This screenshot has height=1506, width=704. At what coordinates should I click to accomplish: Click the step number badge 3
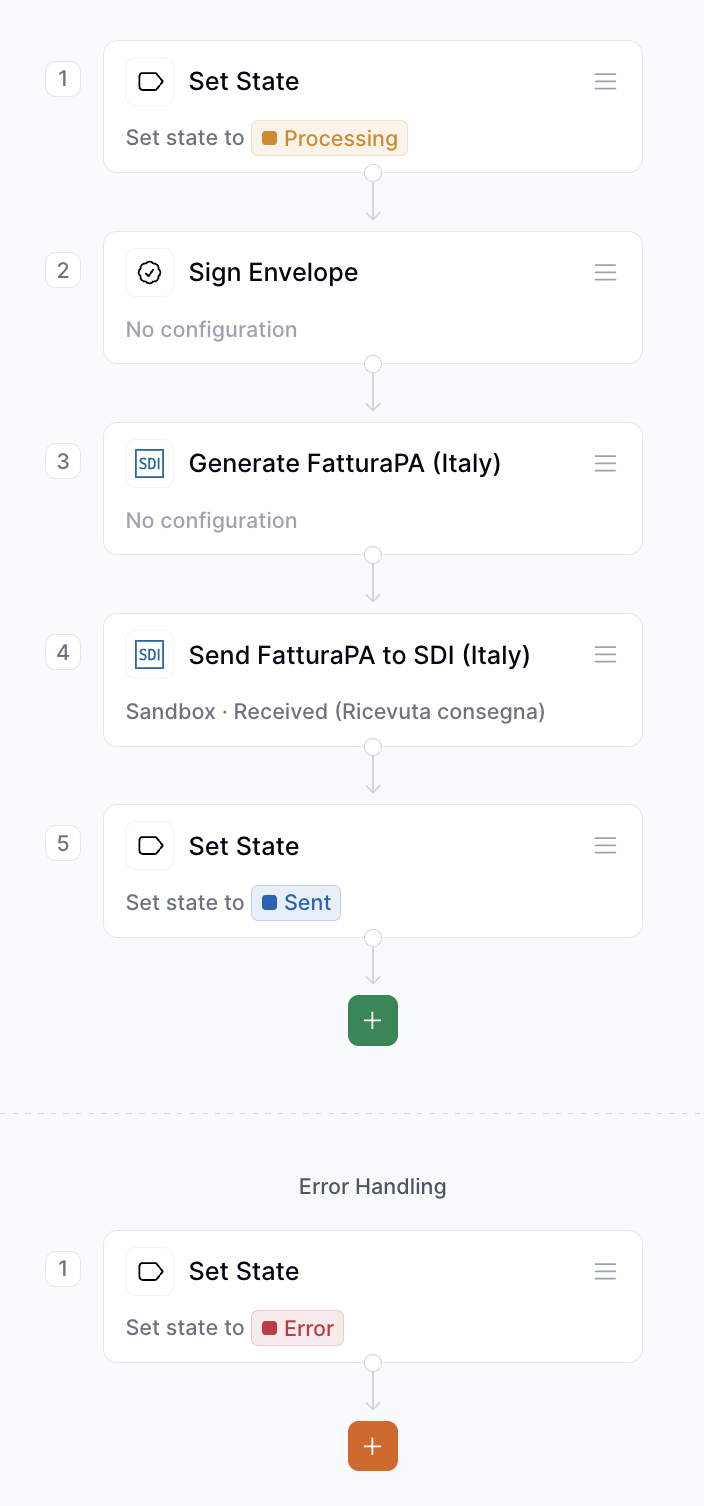click(x=63, y=461)
